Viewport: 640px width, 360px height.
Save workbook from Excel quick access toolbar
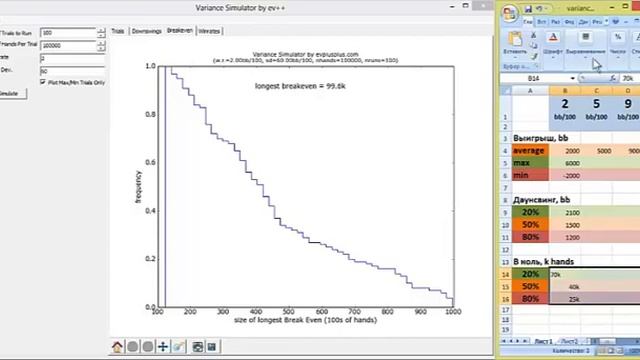click(x=528, y=9)
